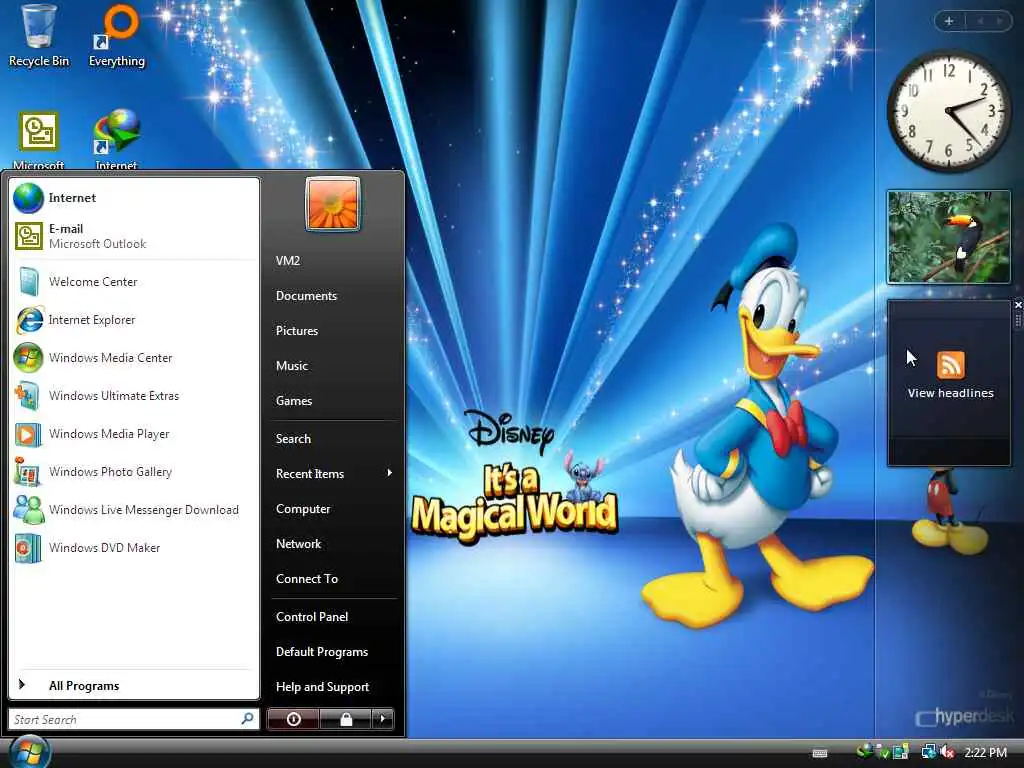Click the power button in the Start menu

(x=293, y=719)
